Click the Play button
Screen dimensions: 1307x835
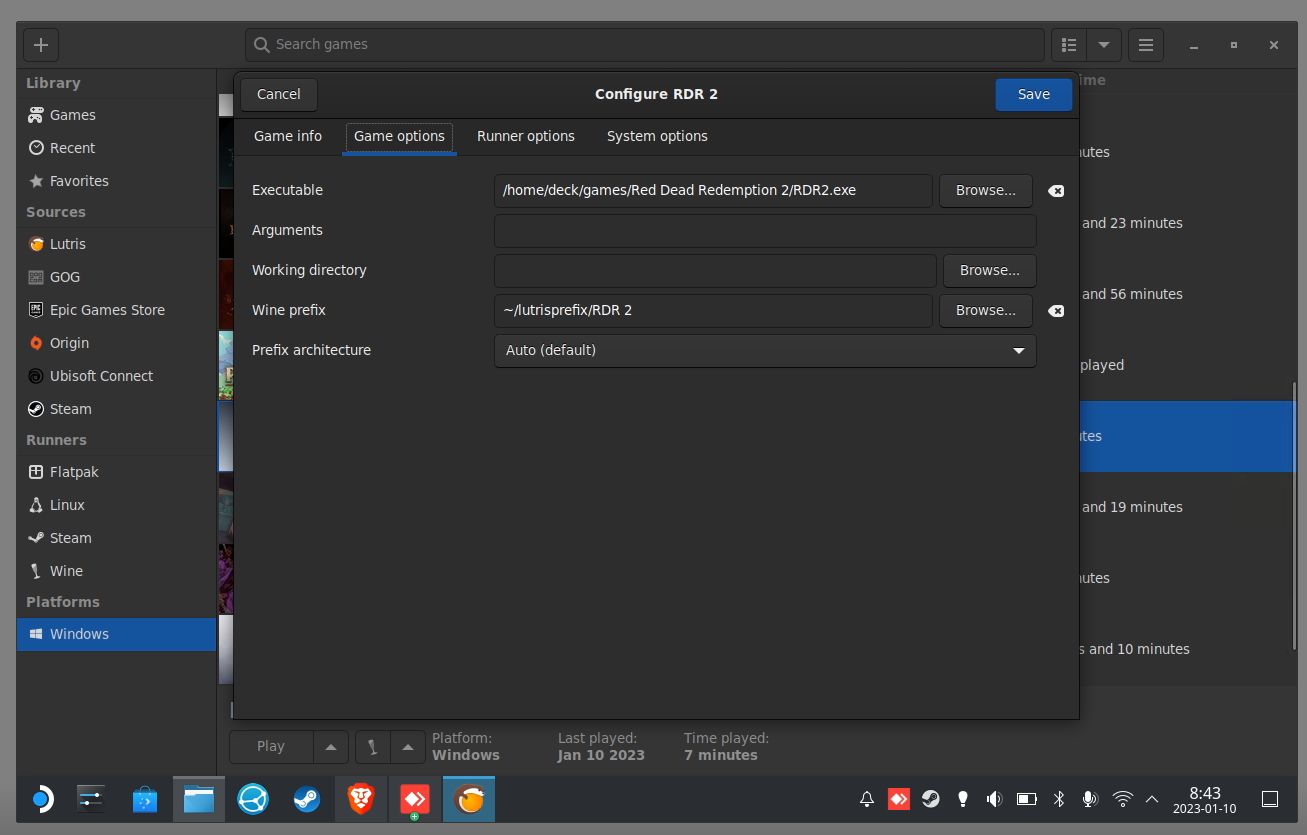coord(271,747)
